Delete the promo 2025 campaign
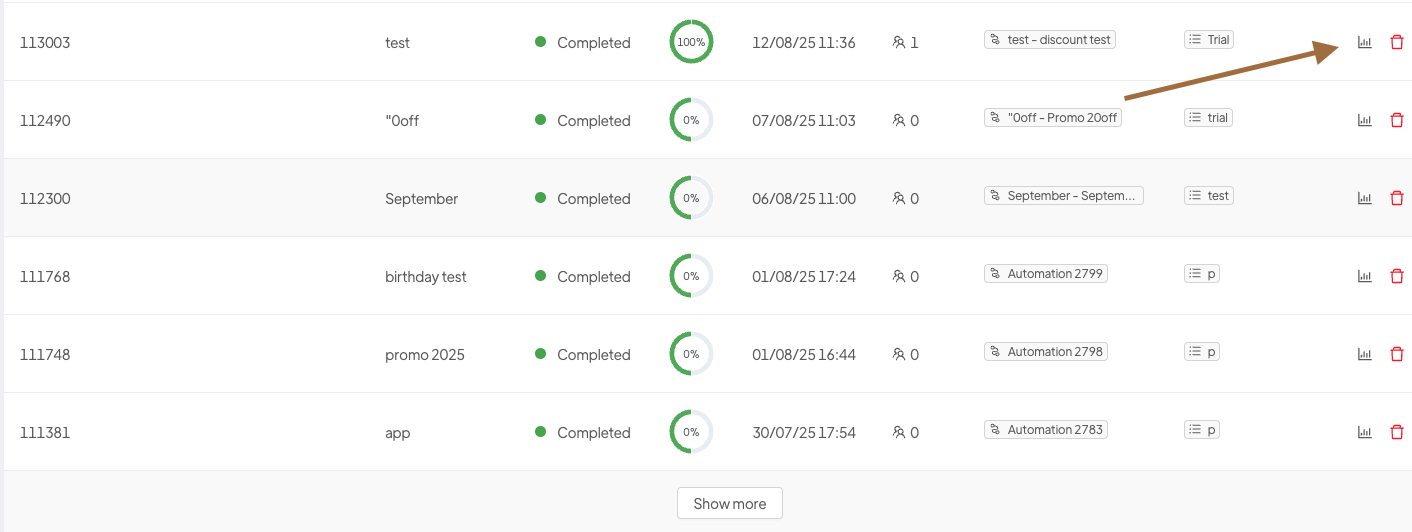Image resolution: width=1412 pixels, height=532 pixels. pos(1397,354)
